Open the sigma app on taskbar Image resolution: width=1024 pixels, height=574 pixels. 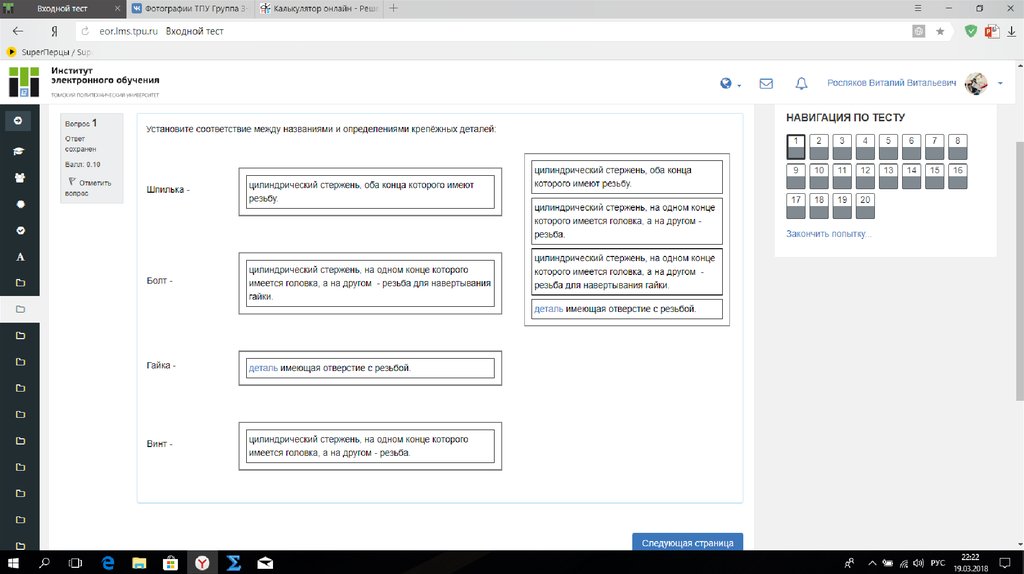pyautogui.click(x=234, y=563)
